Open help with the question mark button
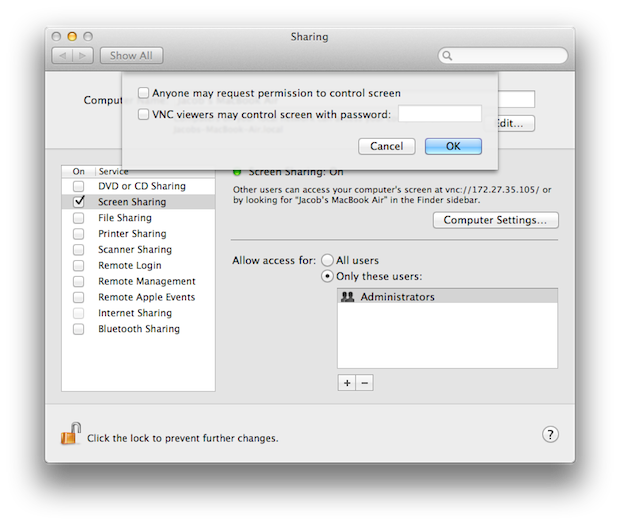The image size is (620, 525). click(x=550, y=434)
